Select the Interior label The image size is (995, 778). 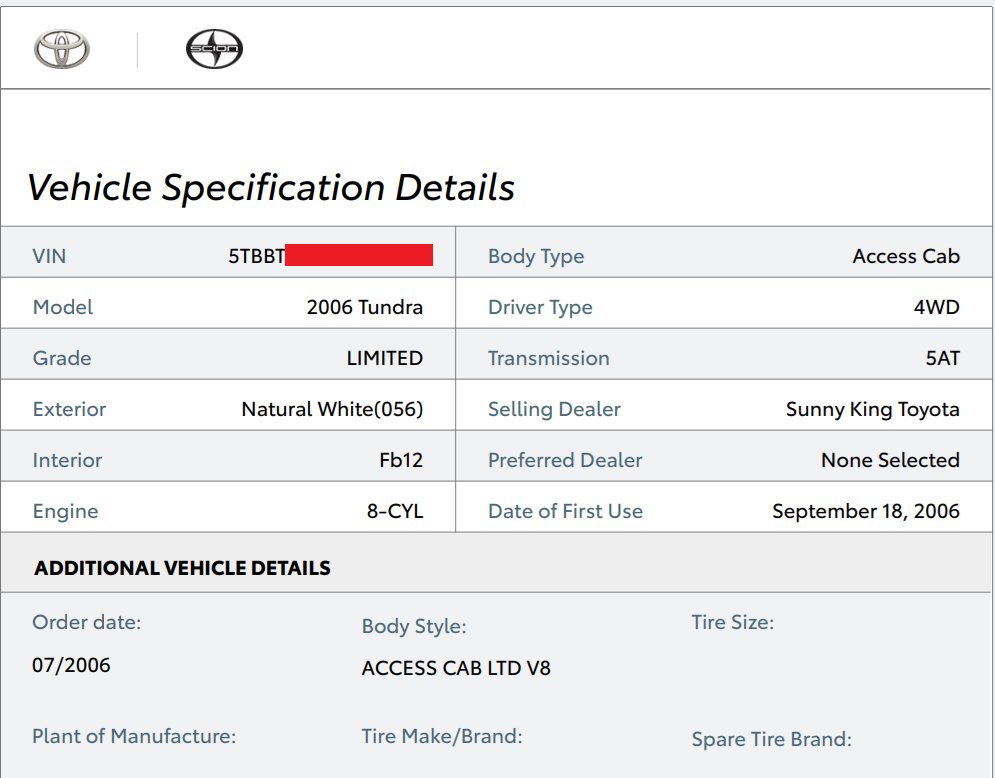67,460
